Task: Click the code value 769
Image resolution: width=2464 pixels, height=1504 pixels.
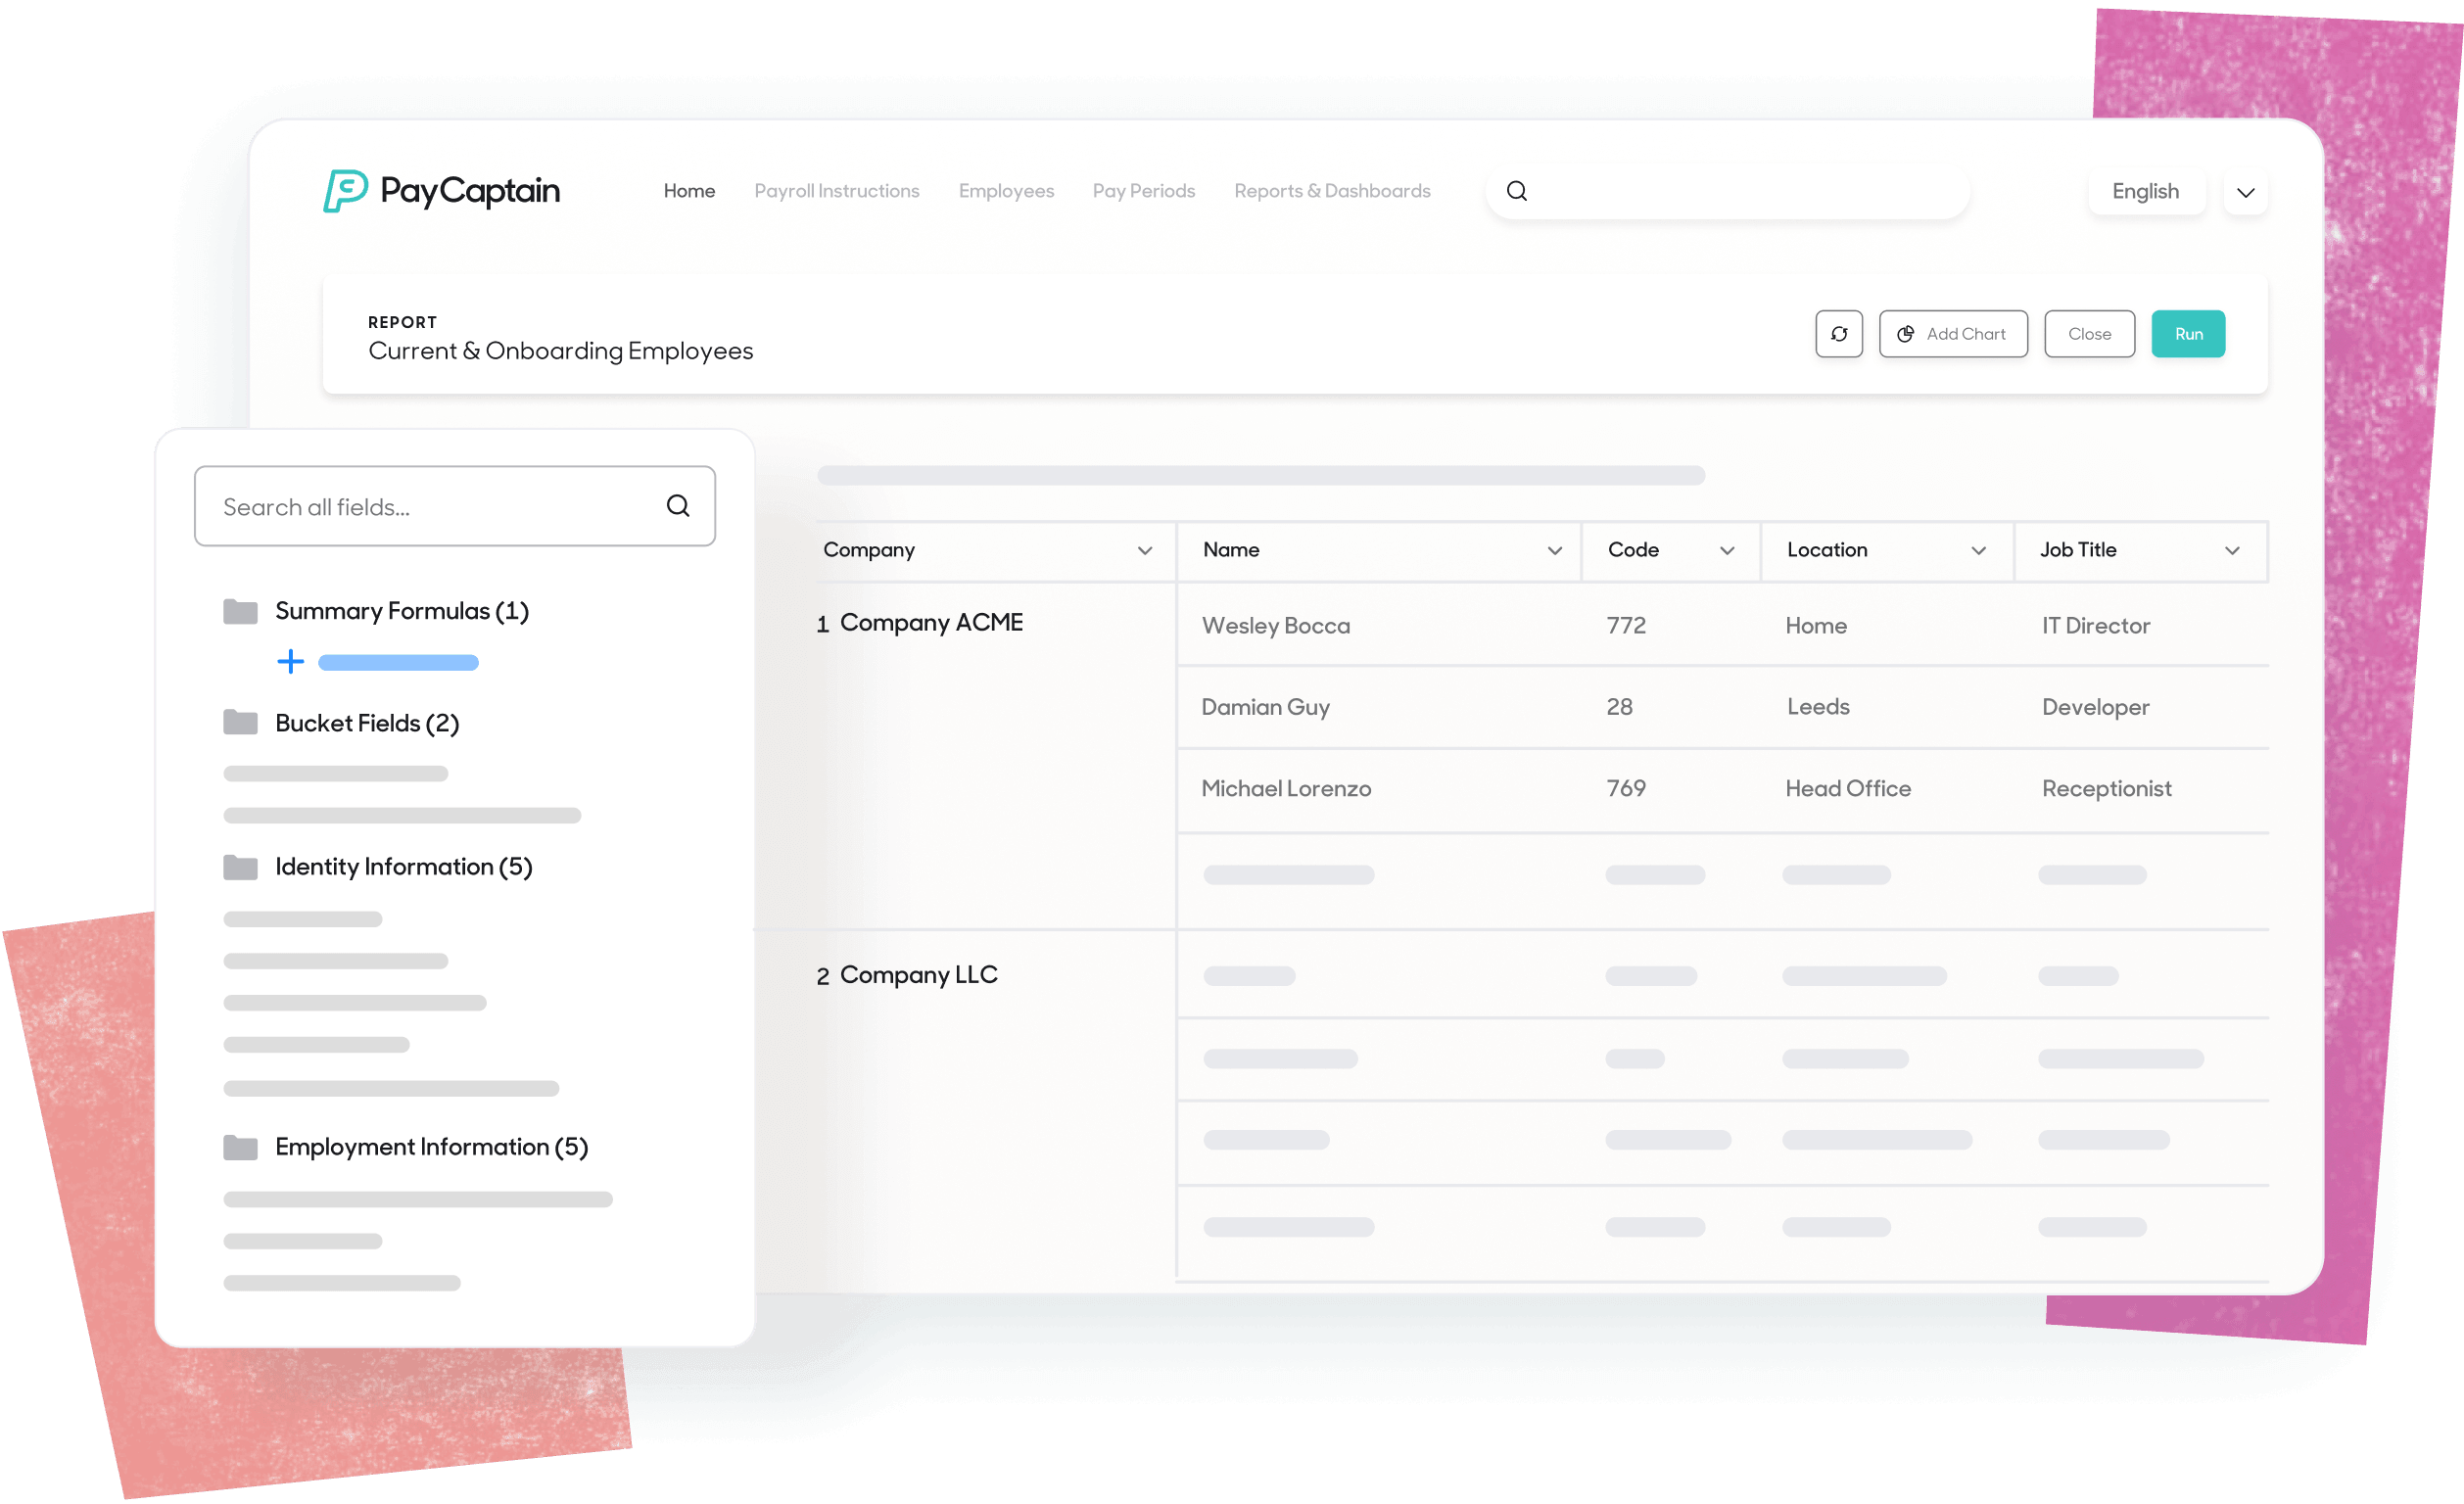Action: click(1626, 789)
